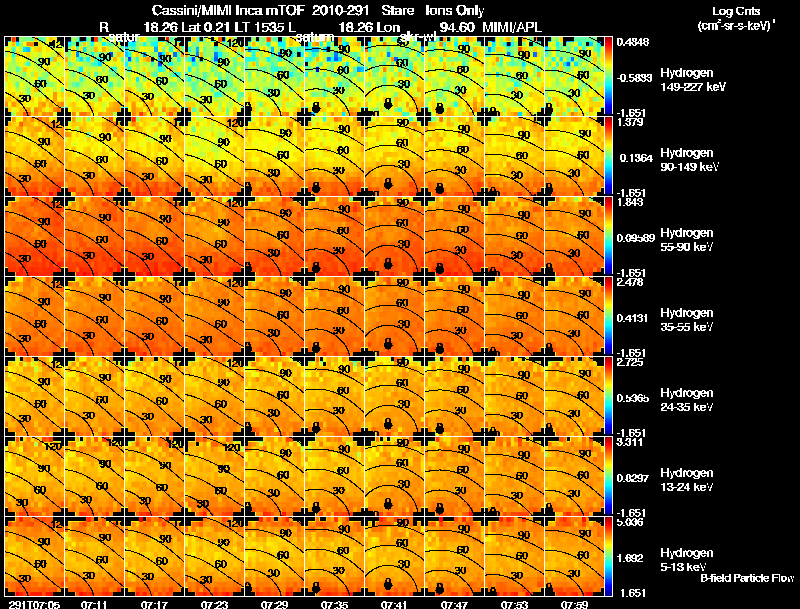Viewport: 800px width, 609px height.
Task: Click the '1.843' colorbar maximum value
Action: coord(630,202)
